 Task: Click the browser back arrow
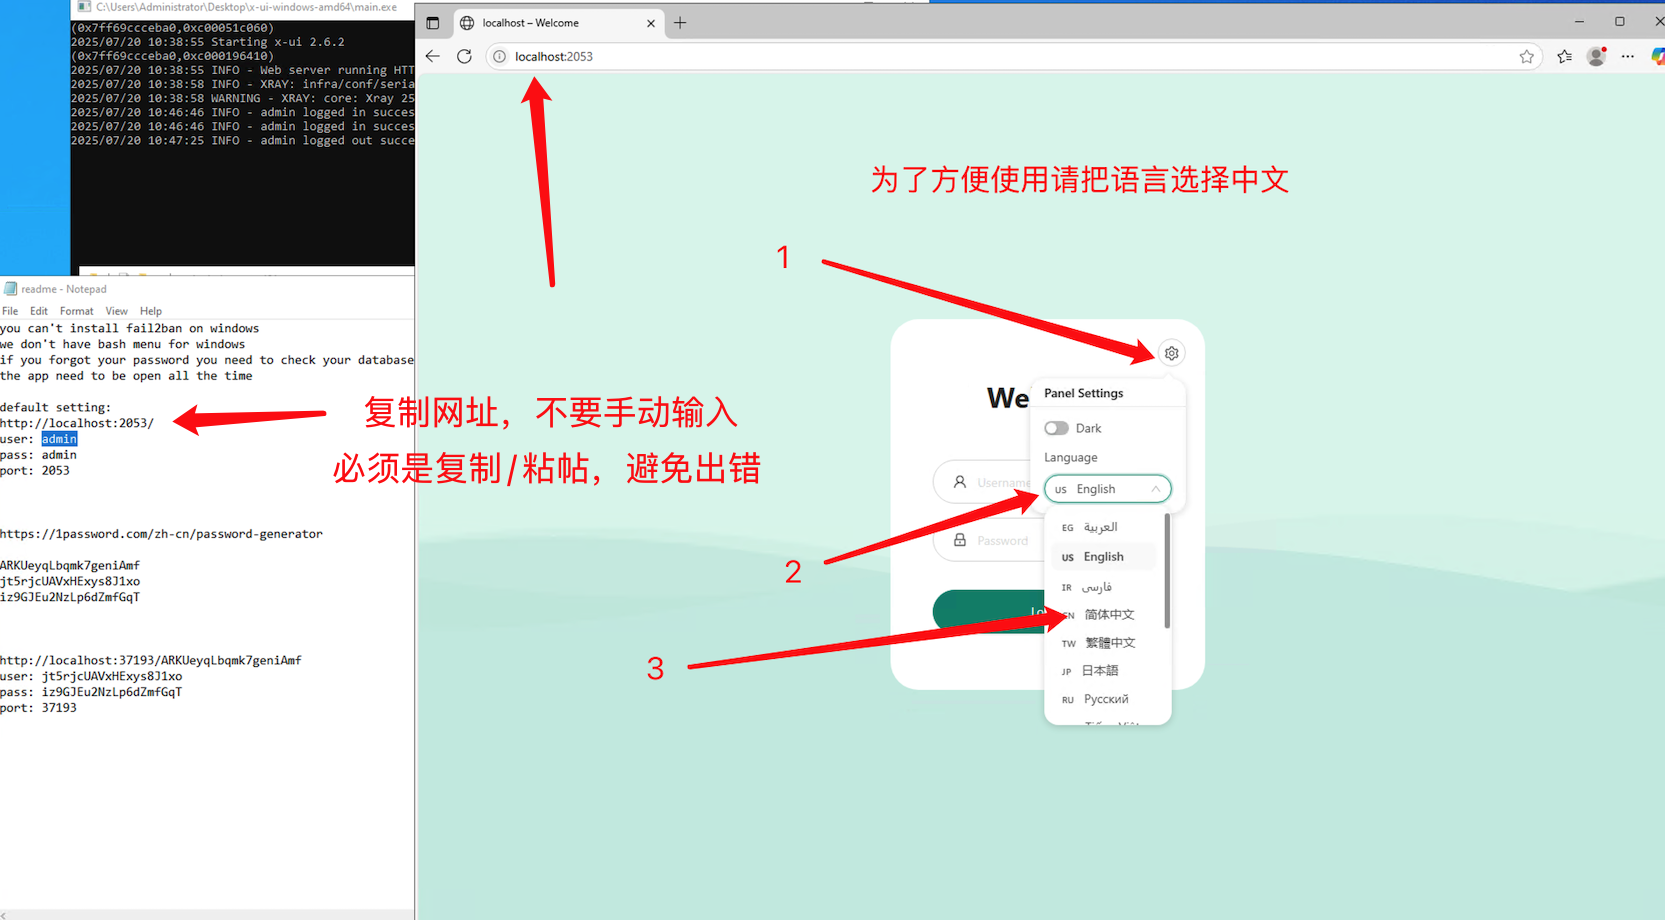[x=432, y=57]
